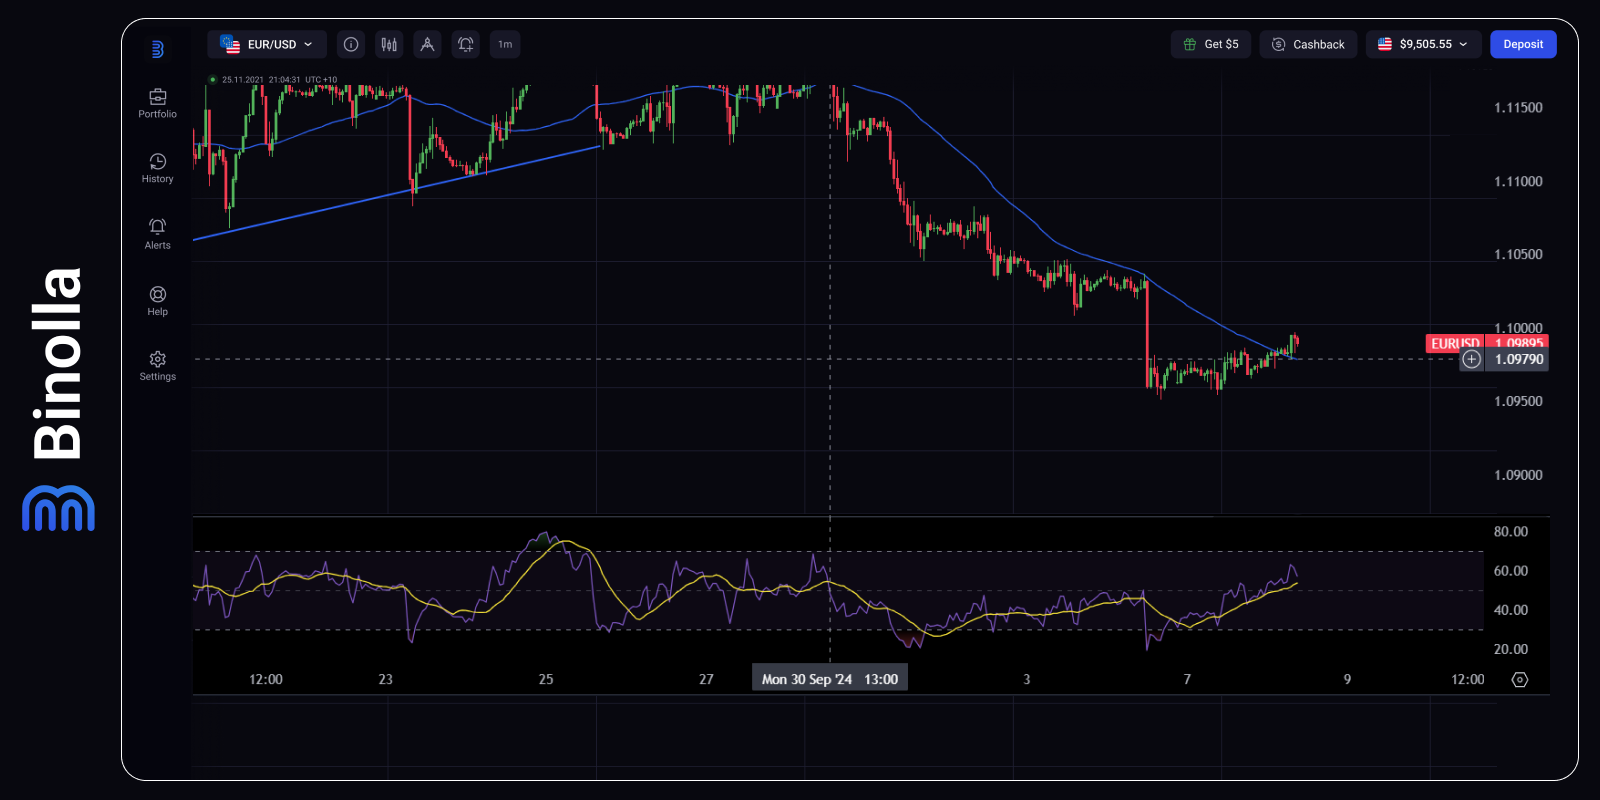1600x800 pixels.
Task: Open the Alerts bell icon in the sidebar
Action: point(157,234)
